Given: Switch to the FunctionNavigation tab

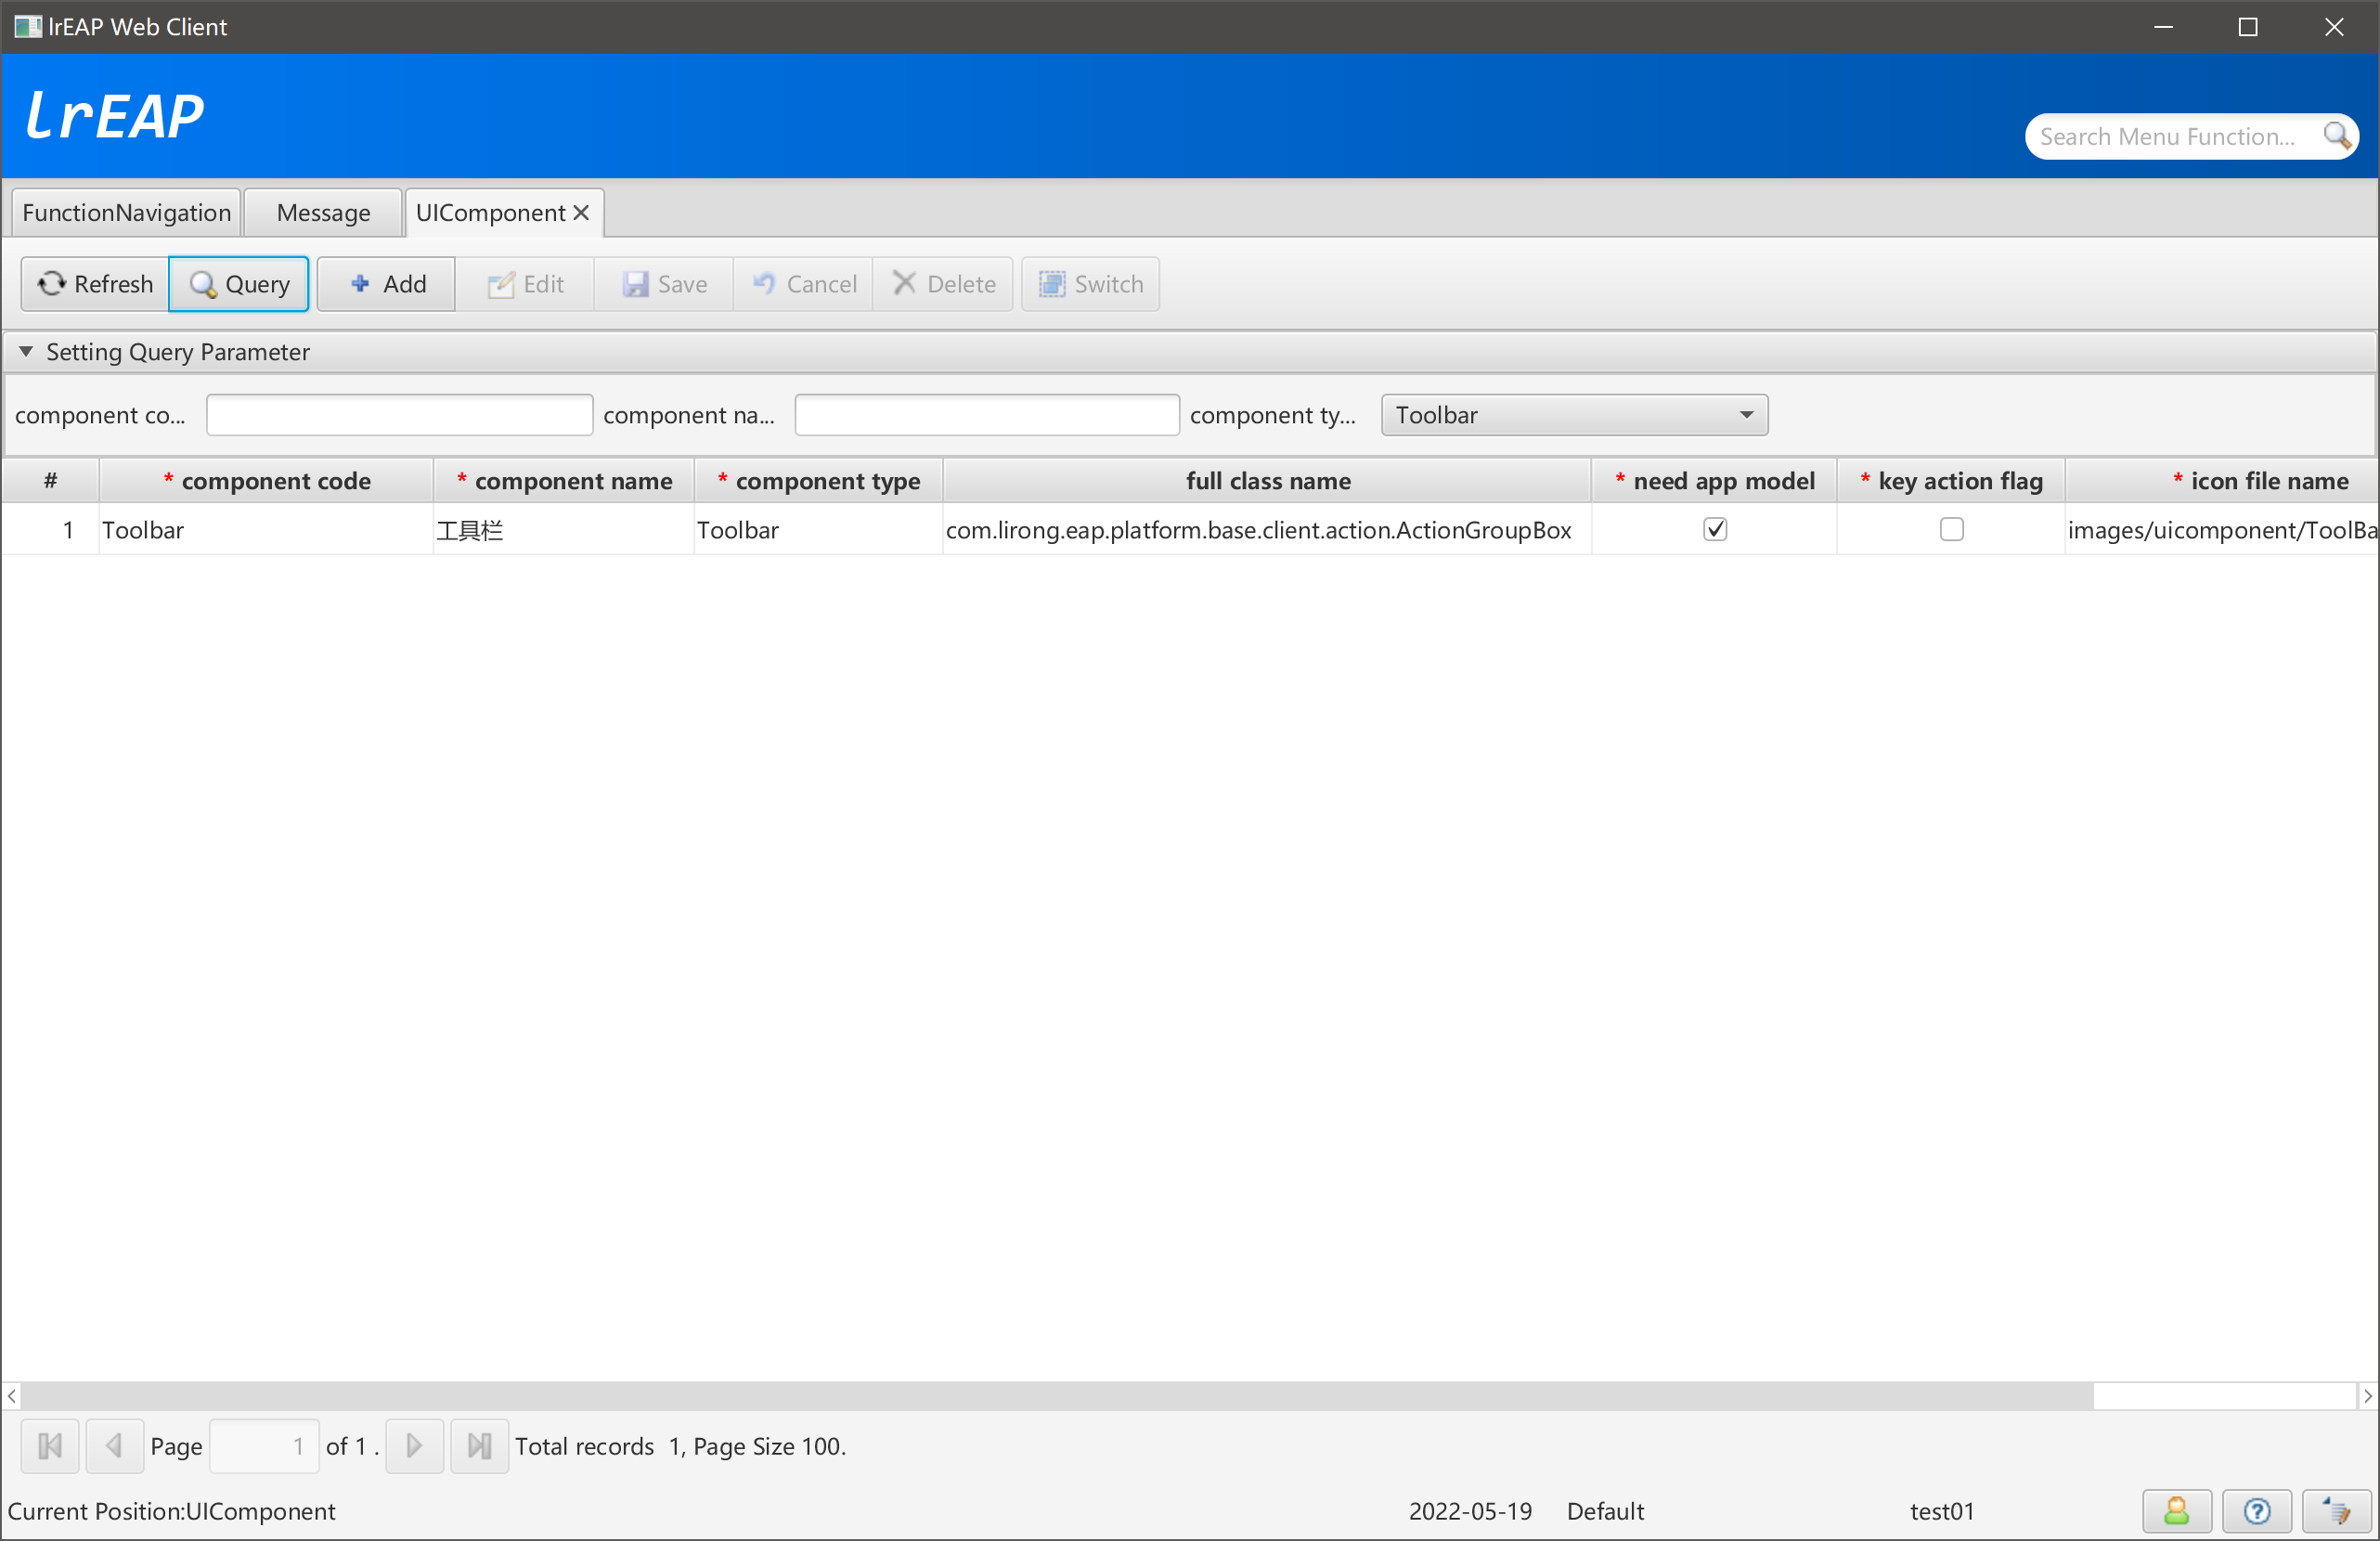Looking at the screenshot, I should pyautogui.click(x=127, y=213).
